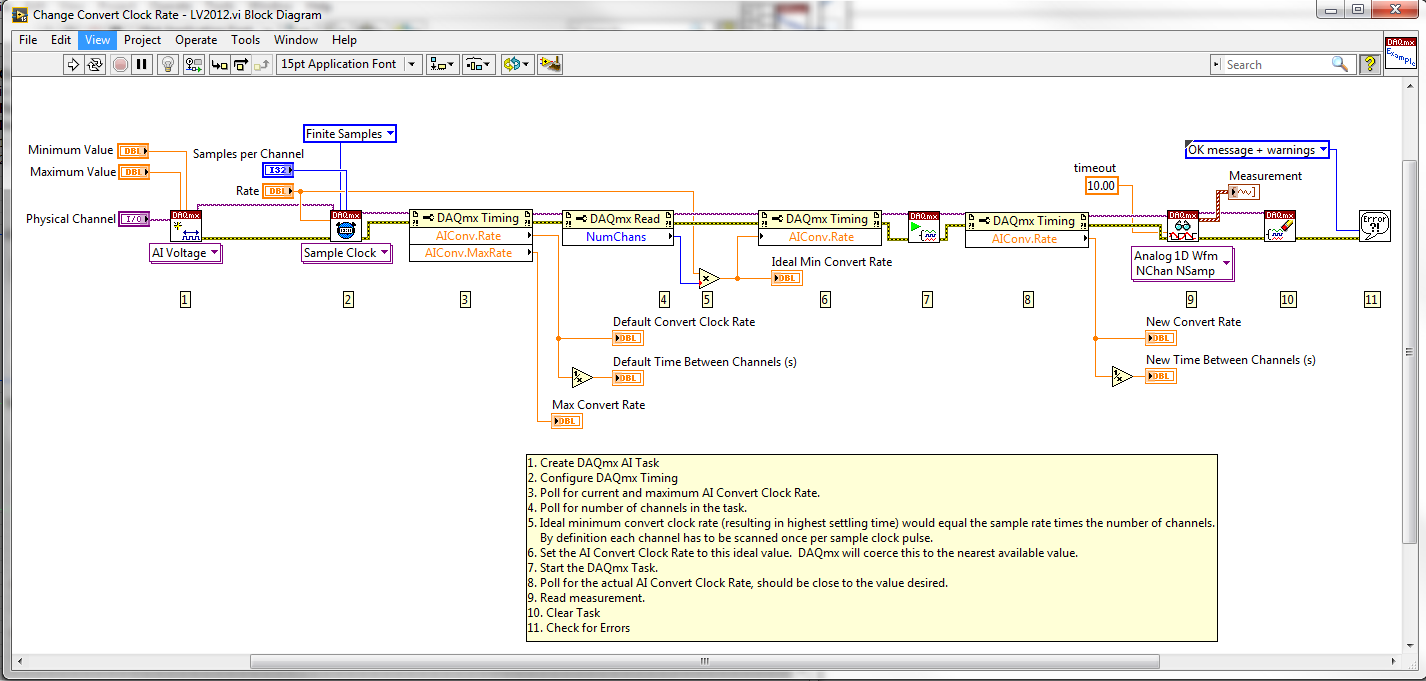Toggle Retain Wire Values button
The image size is (1426, 681).
pos(193,64)
